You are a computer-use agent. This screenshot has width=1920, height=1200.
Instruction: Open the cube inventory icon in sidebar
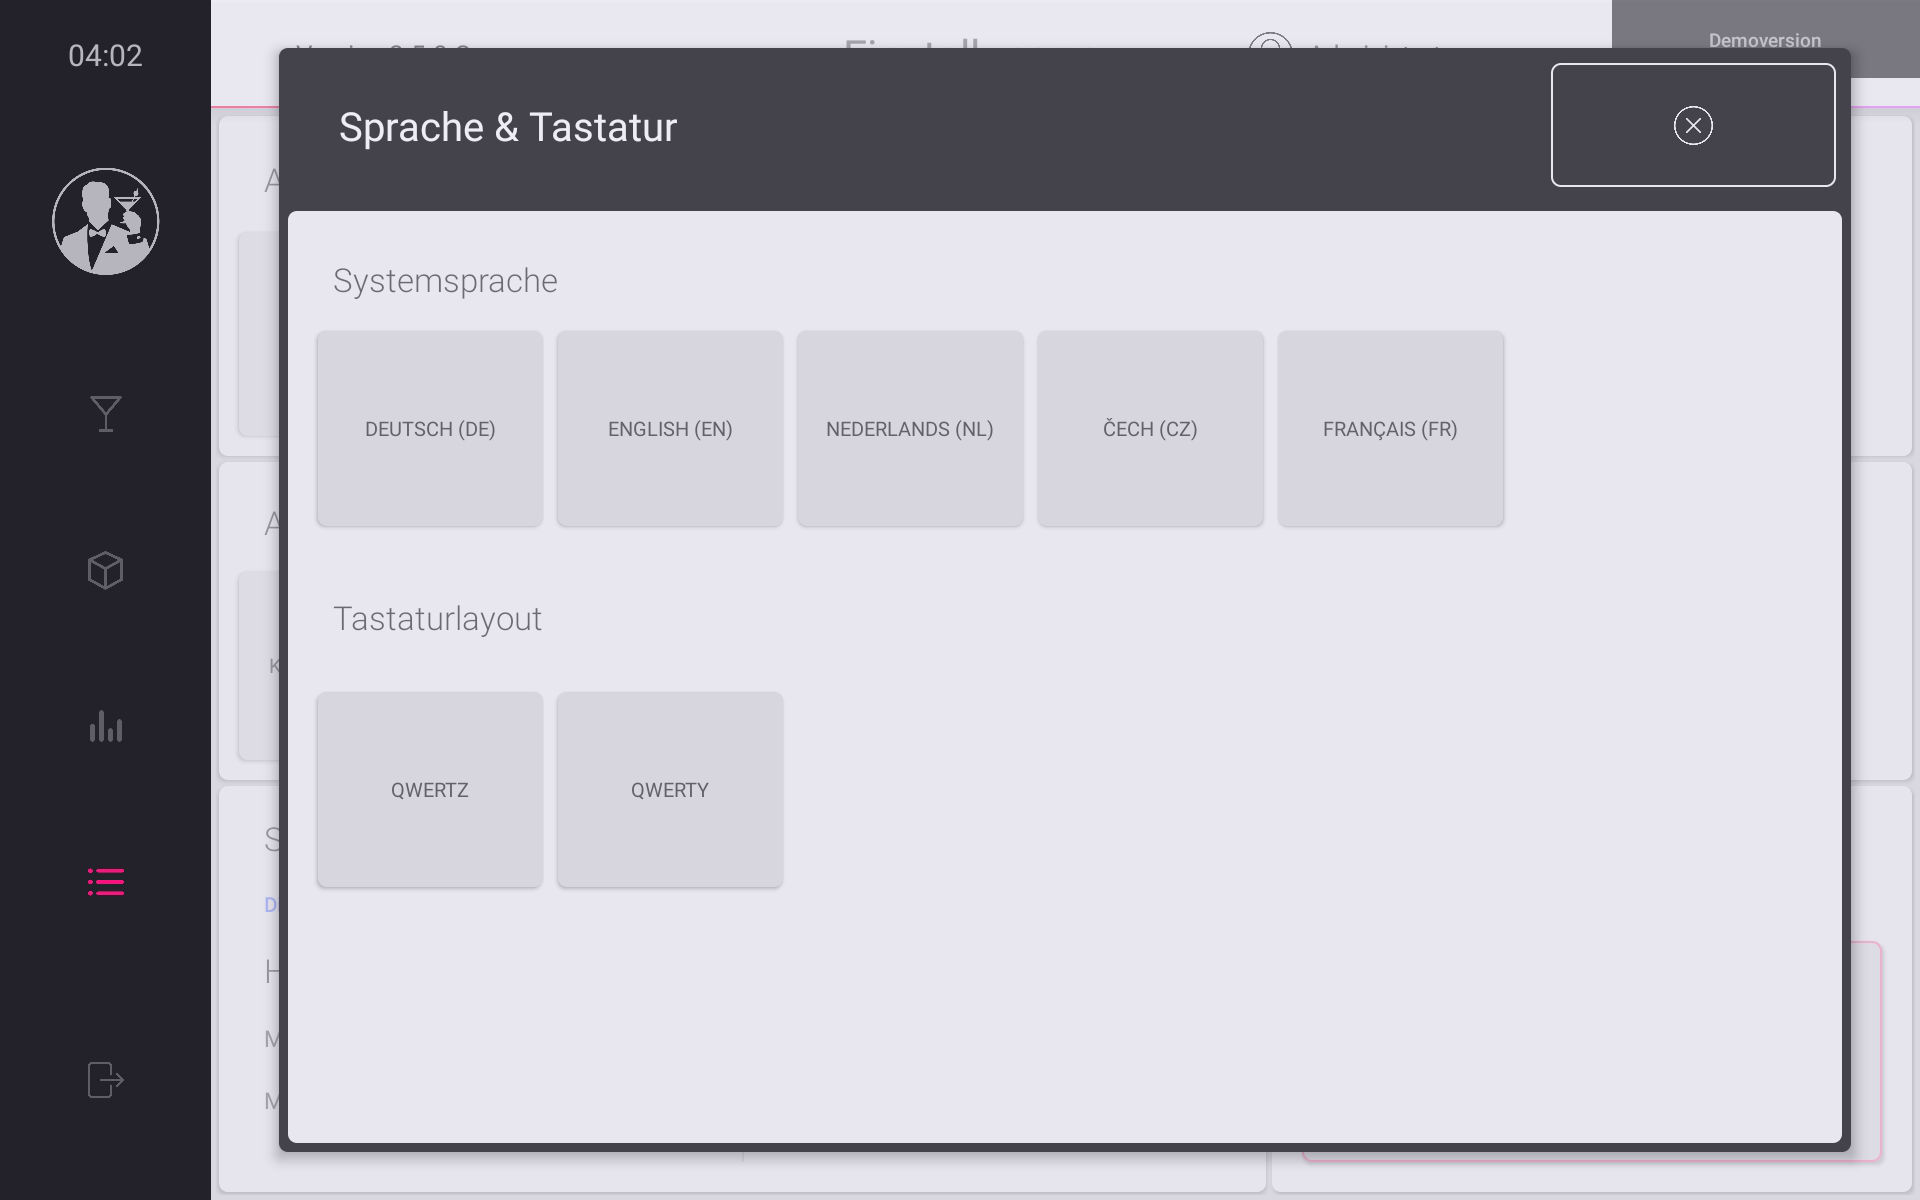click(x=105, y=570)
